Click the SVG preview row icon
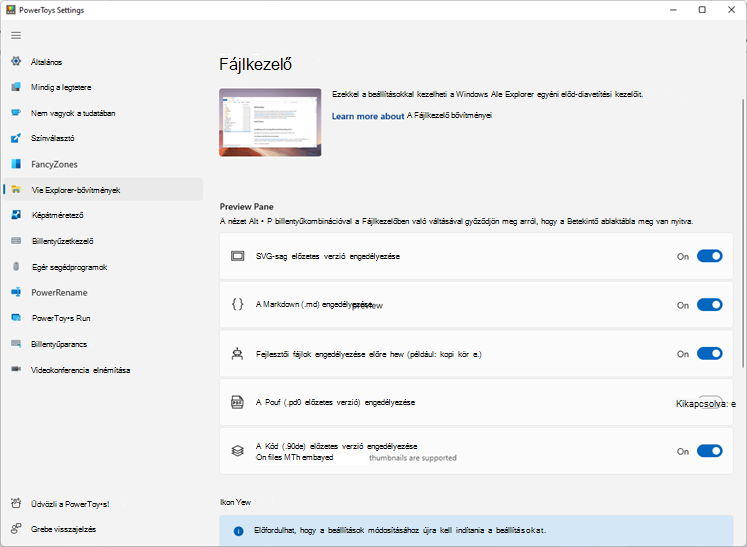The width and height of the screenshot is (747, 547). [237, 256]
